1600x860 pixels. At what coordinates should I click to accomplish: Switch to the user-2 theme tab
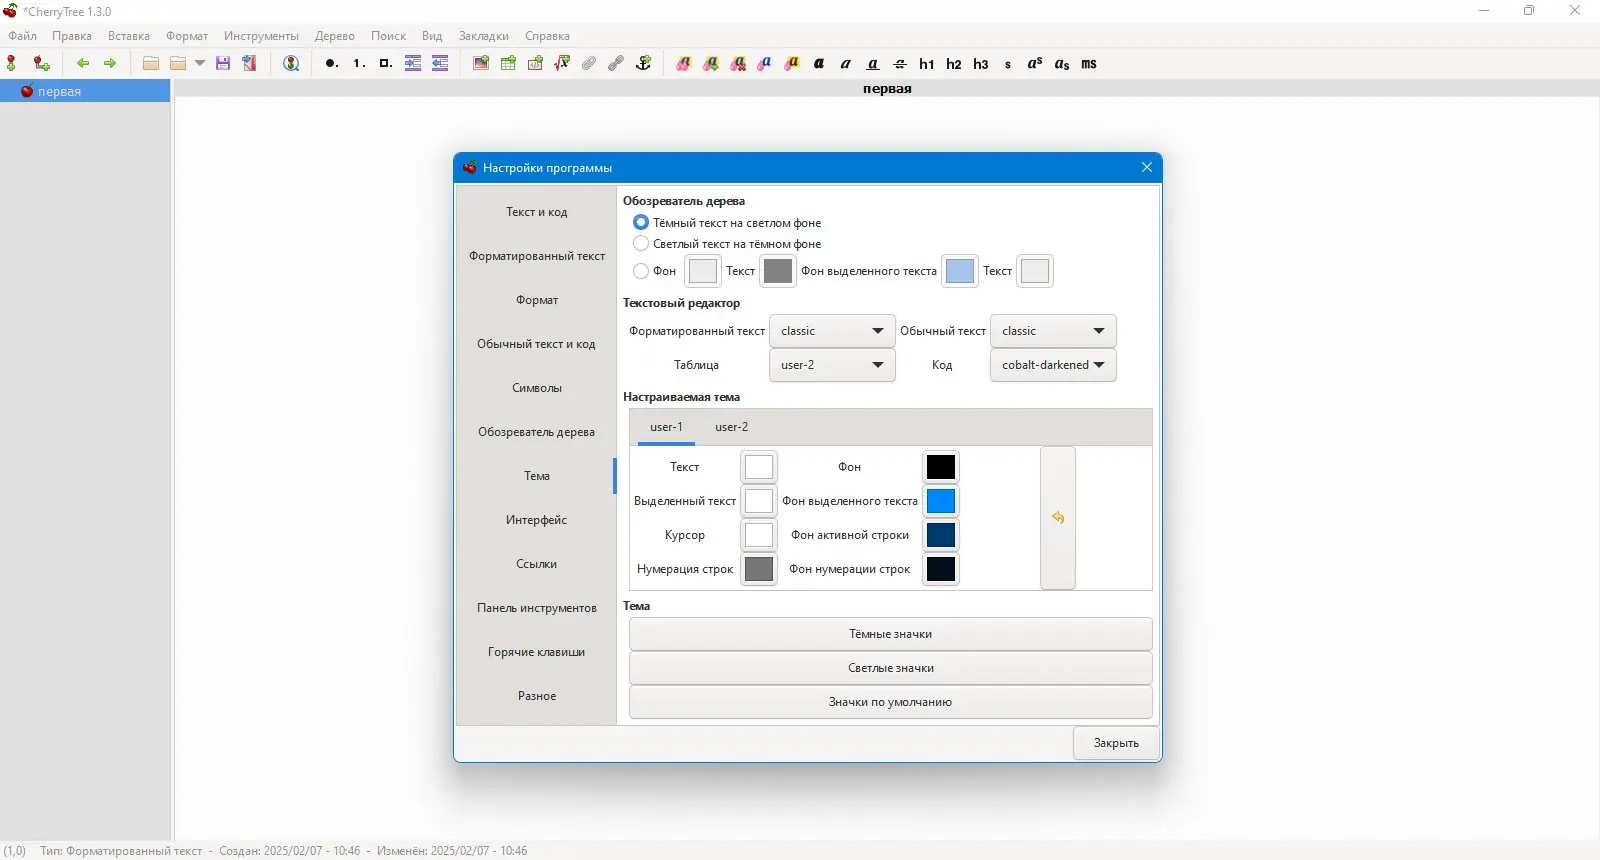pyautogui.click(x=731, y=427)
